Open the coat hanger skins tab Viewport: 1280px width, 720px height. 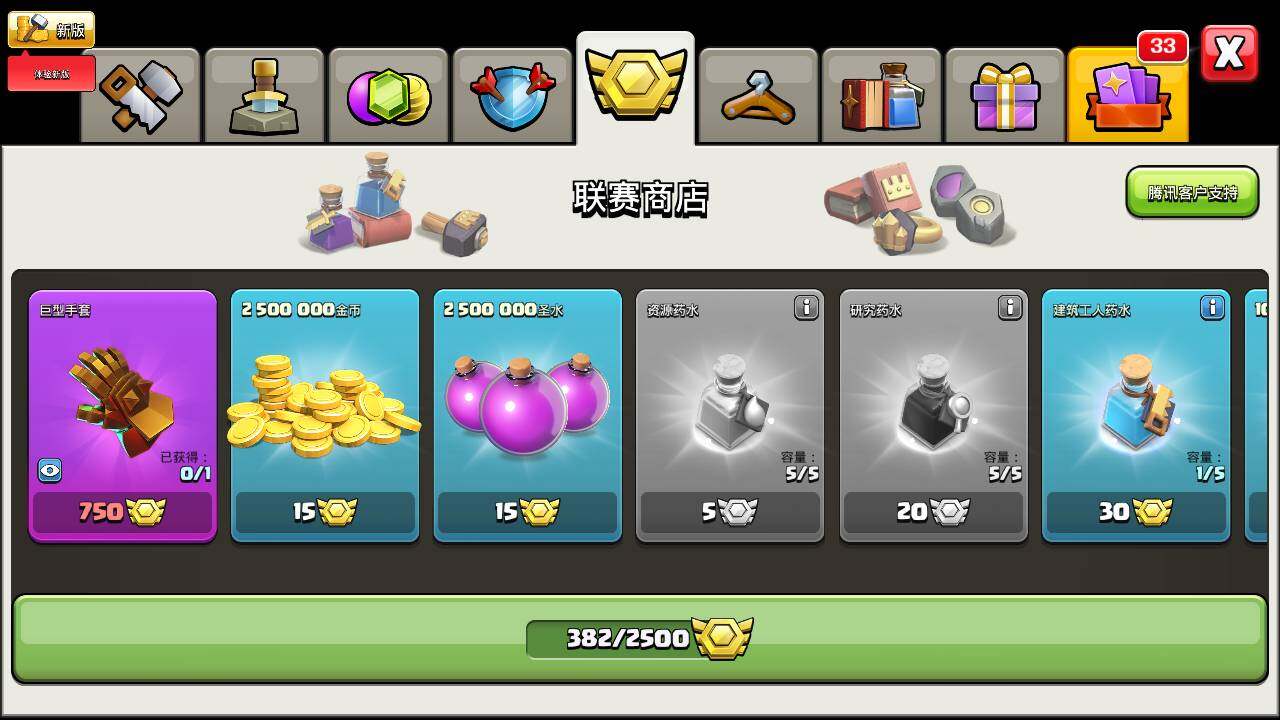(x=758, y=96)
